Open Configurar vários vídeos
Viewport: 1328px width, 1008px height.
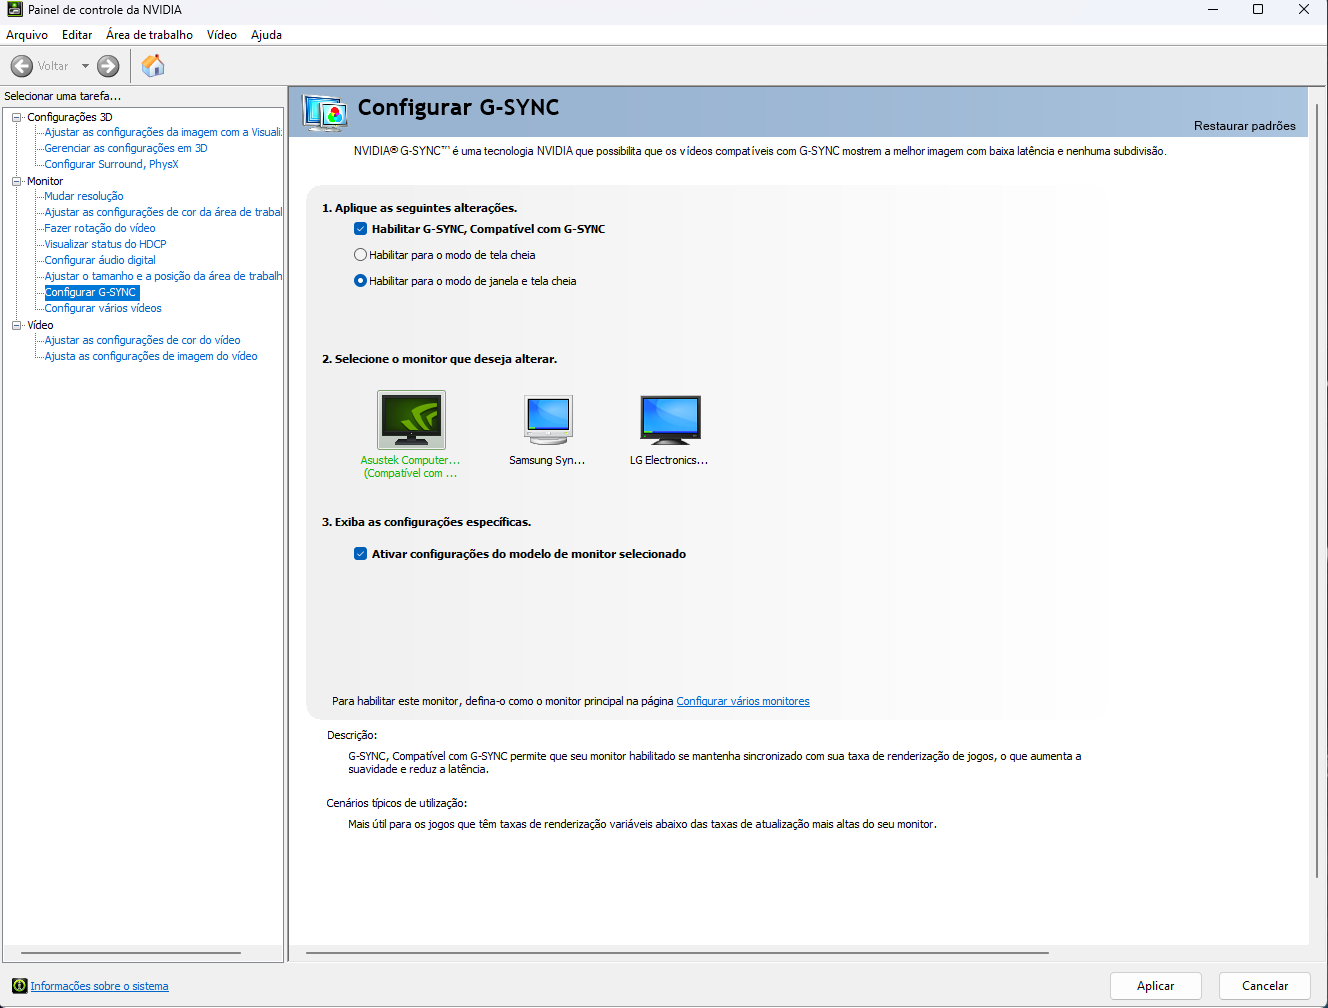pyautogui.click(x=103, y=308)
